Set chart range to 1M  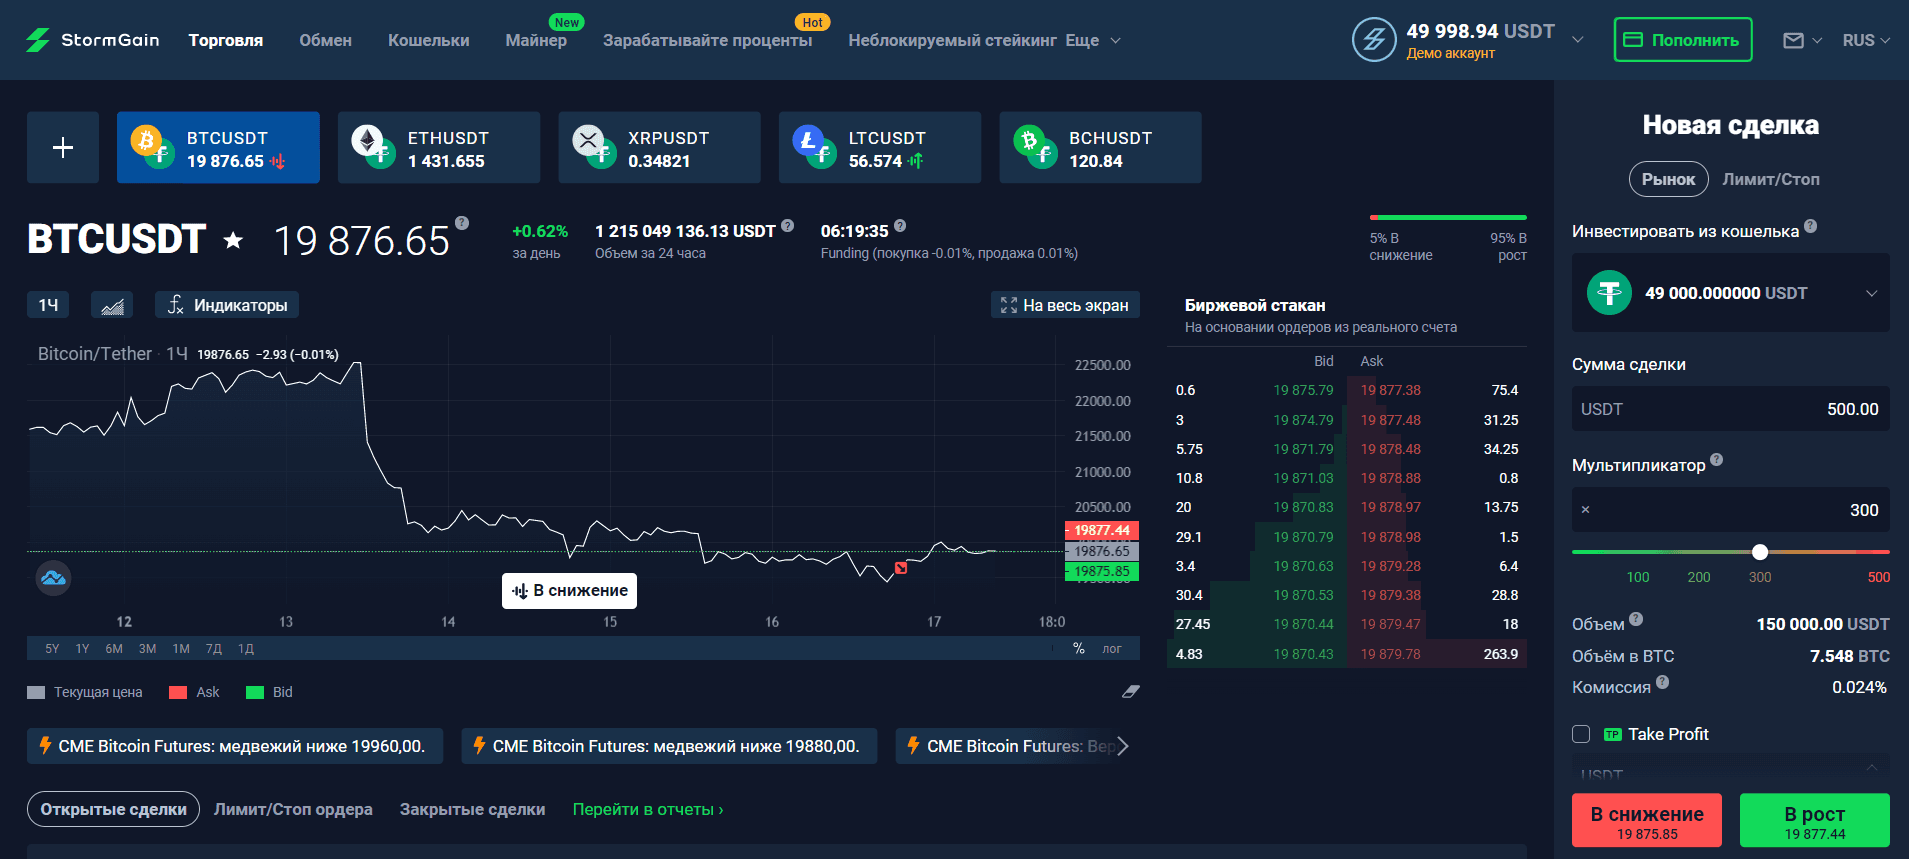coord(181,649)
